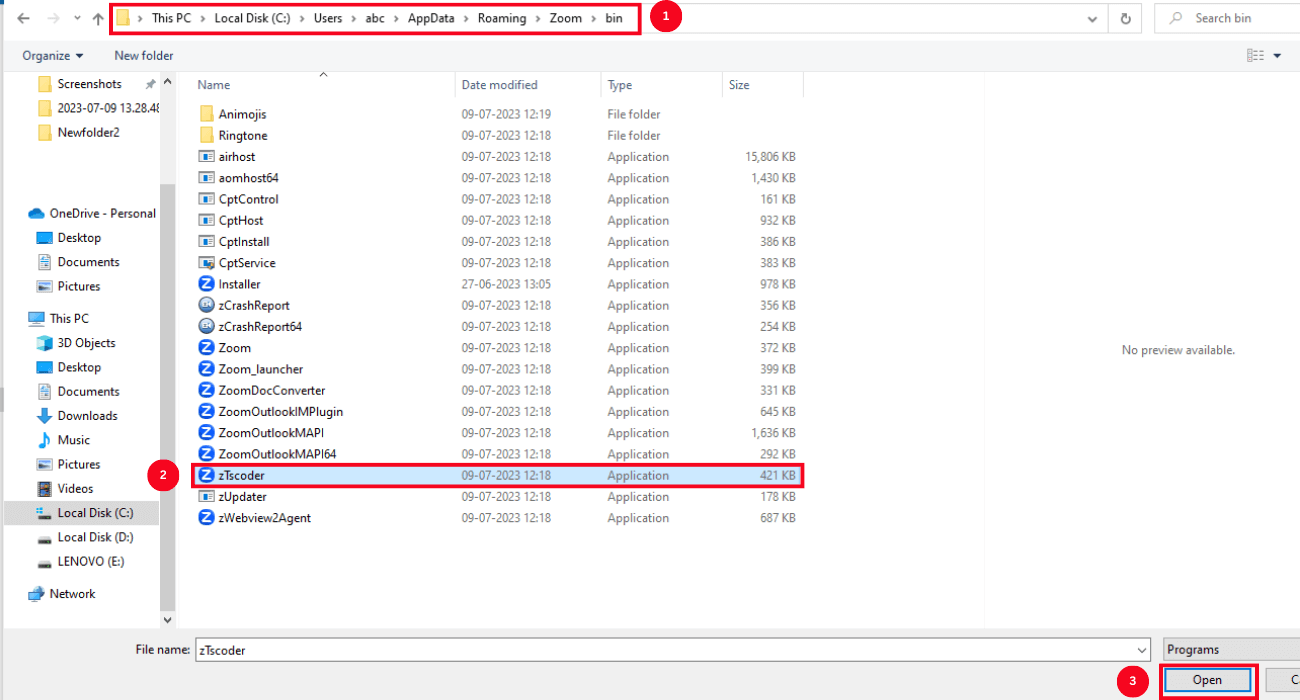Select the zWebview2Agent file icon
Screen dimensions: 1300x700
[x=207, y=518]
